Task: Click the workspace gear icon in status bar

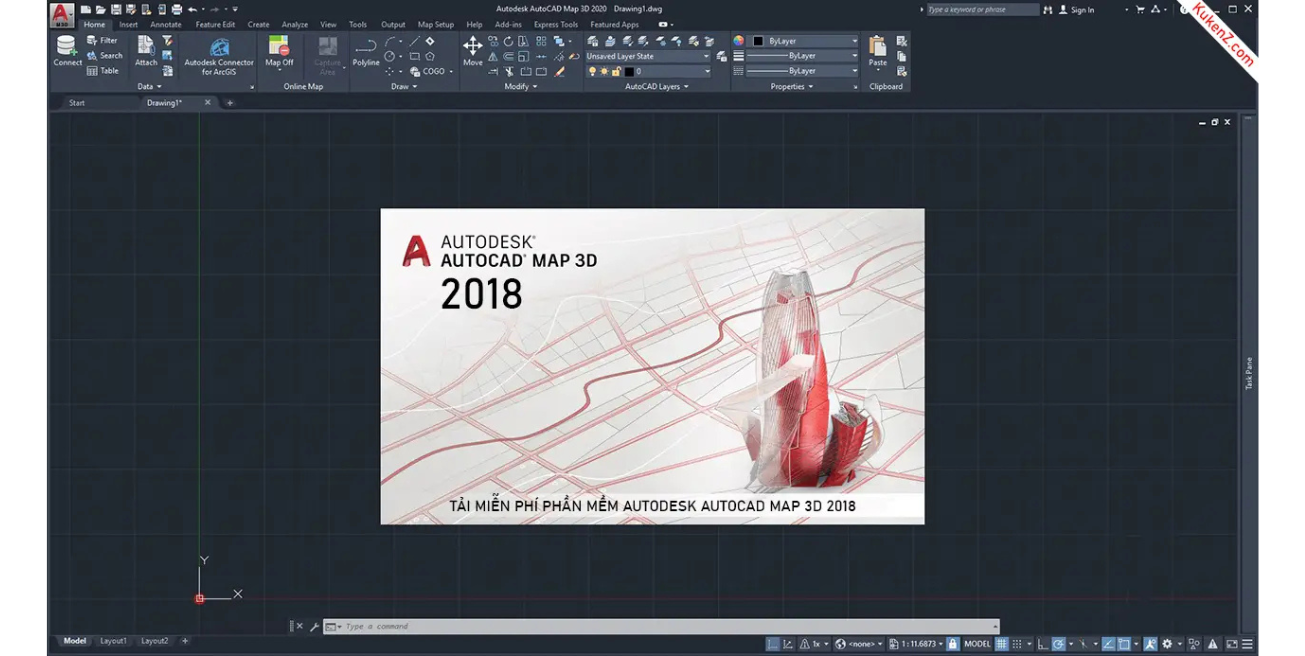Action: (1167, 644)
